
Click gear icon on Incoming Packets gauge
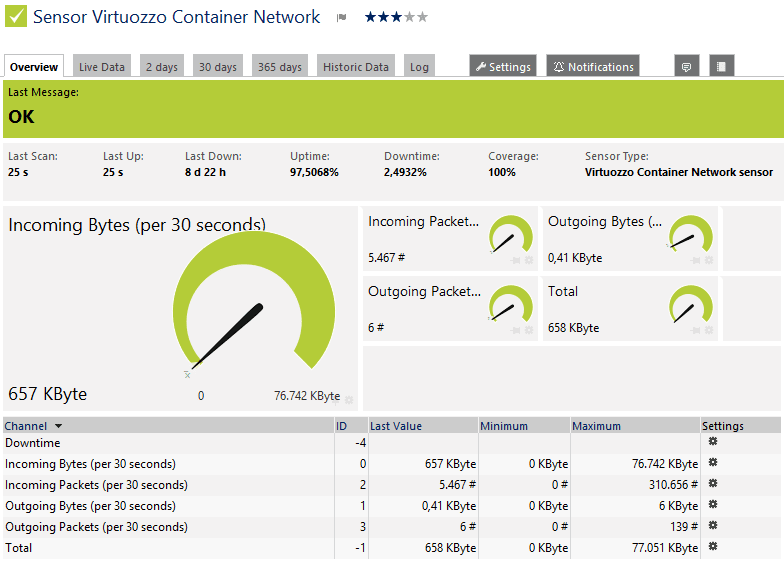(x=529, y=260)
